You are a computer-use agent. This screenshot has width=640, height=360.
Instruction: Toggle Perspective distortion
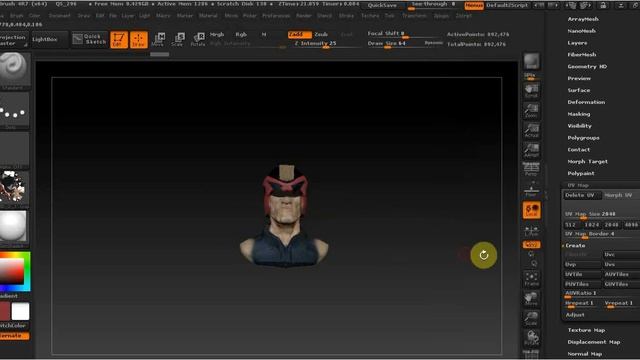pyautogui.click(x=531, y=169)
